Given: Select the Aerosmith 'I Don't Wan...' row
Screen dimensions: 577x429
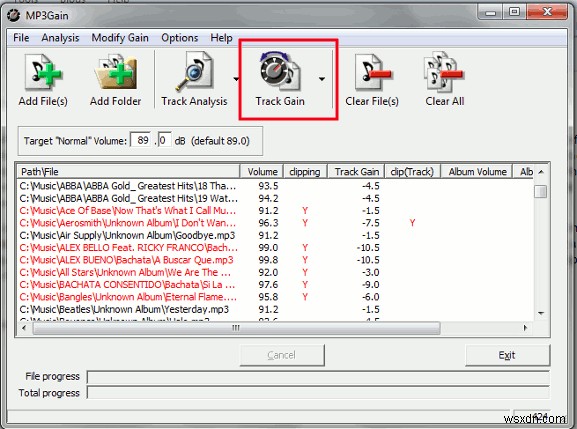Looking at the screenshot, I should [x=276, y=223].
